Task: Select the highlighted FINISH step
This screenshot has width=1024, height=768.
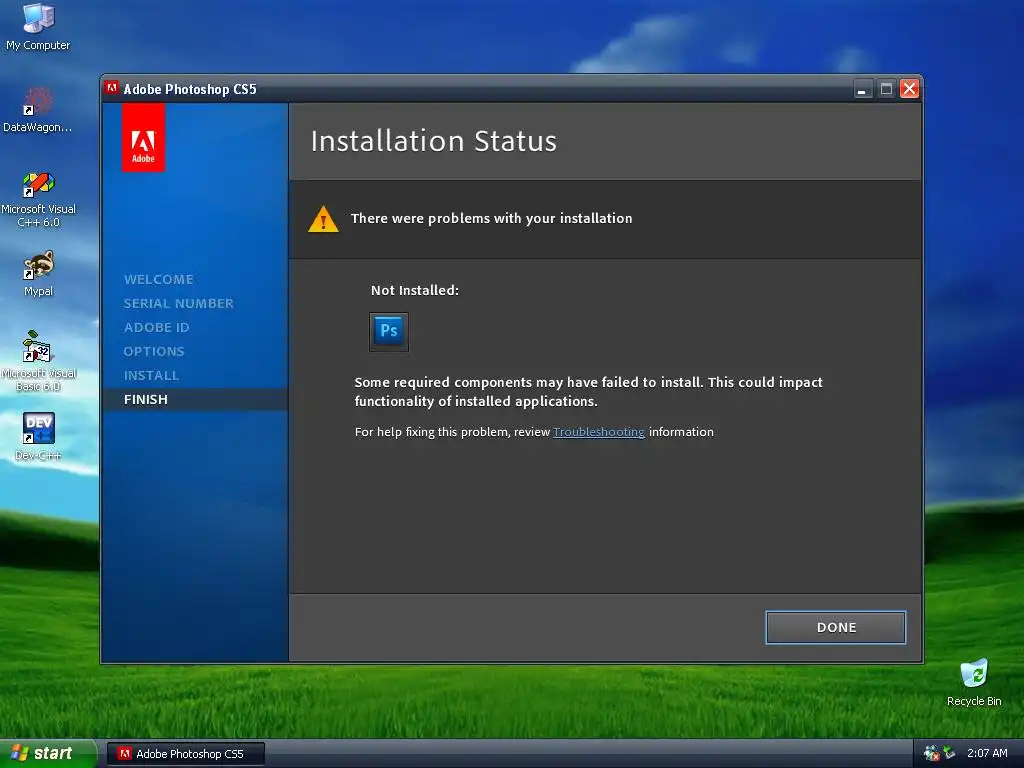Action: 195,400
